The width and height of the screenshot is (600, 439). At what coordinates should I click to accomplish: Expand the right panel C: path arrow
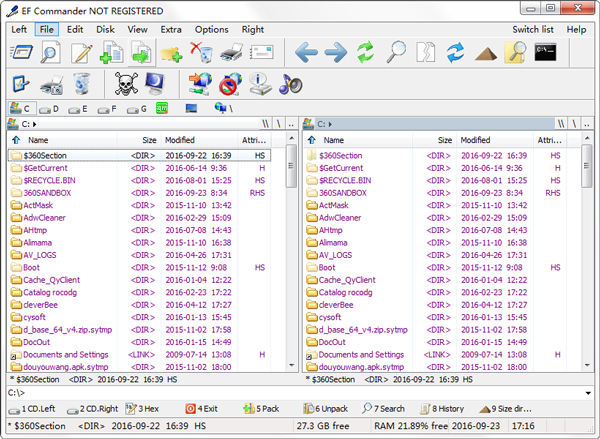click(x=330, y=124)
